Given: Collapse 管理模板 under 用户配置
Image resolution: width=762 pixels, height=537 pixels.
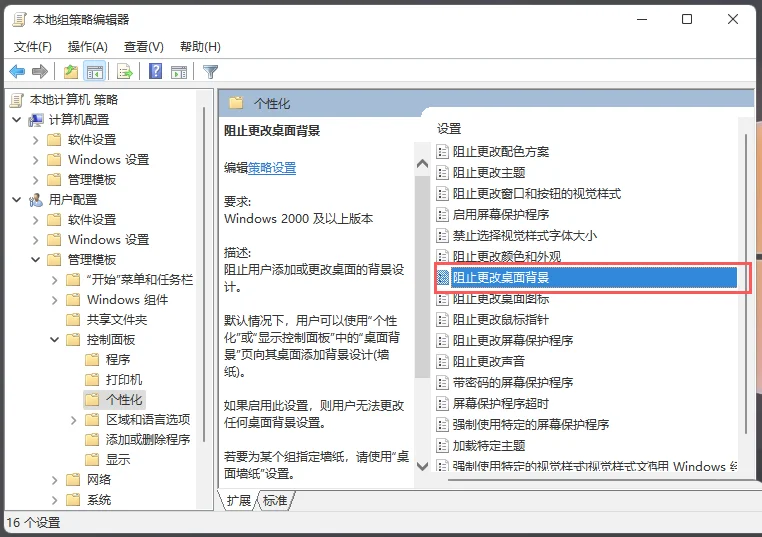Looking at the screenshot, I should point(35,260).
